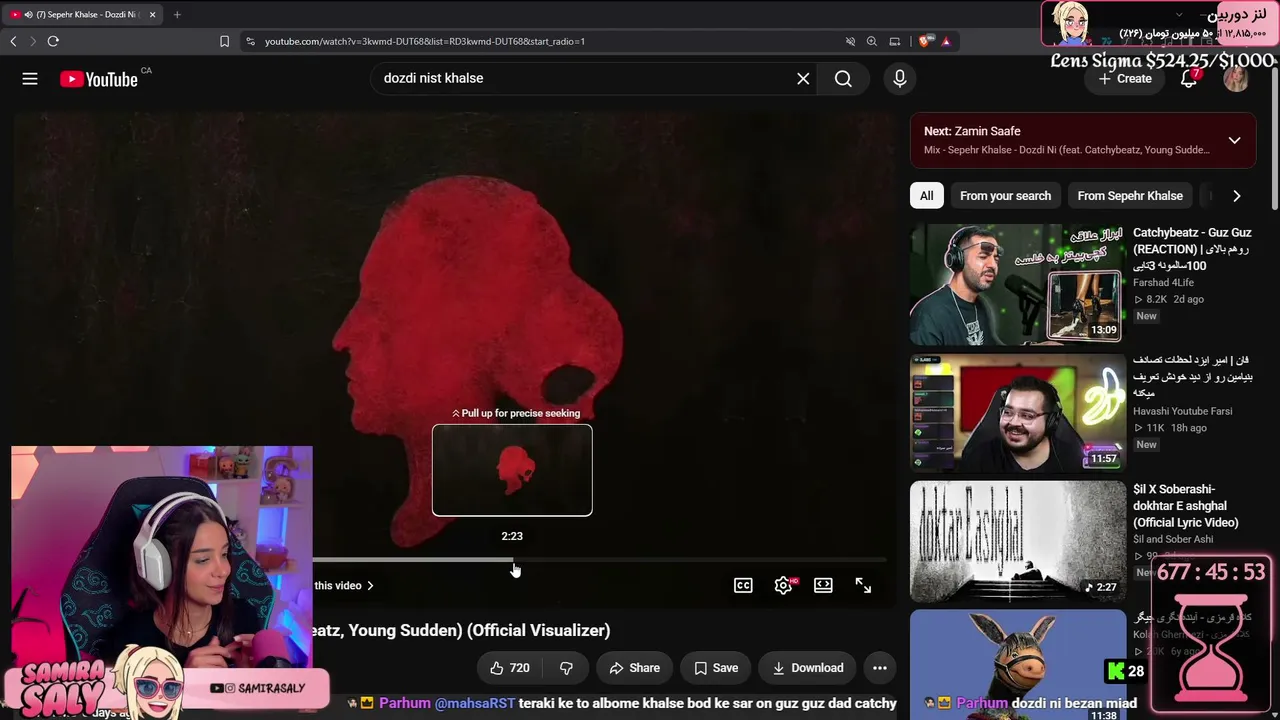The height and width of the screenshot is (720, 1280).
Task: Click the crossed-out eye icon in address bar
Action: pos(850,41)
